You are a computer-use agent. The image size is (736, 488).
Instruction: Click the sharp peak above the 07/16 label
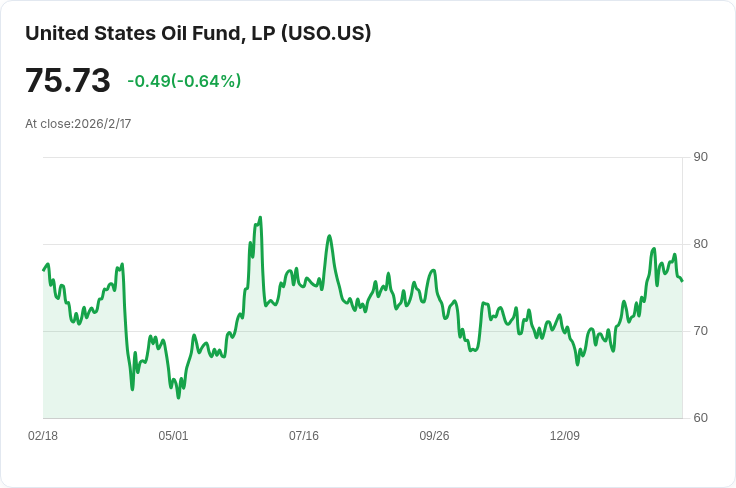pos(329,236)
